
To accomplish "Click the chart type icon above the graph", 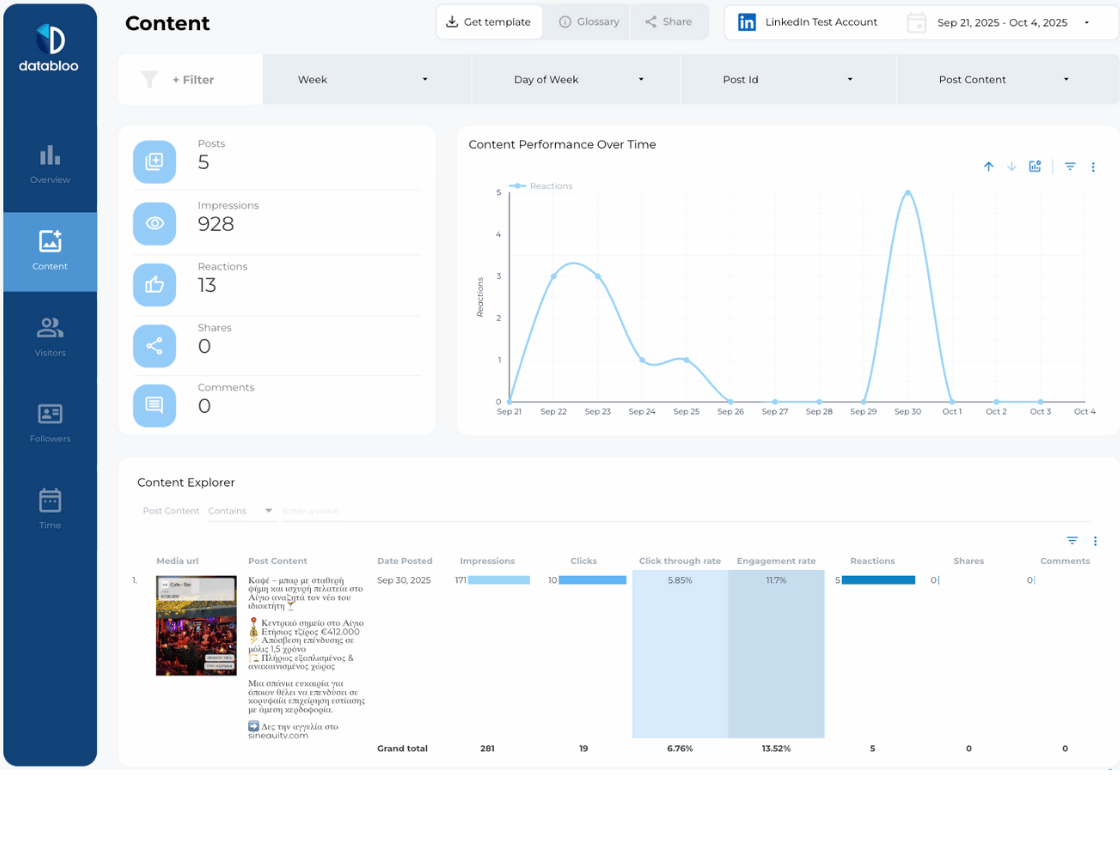I will (1035, 166).
